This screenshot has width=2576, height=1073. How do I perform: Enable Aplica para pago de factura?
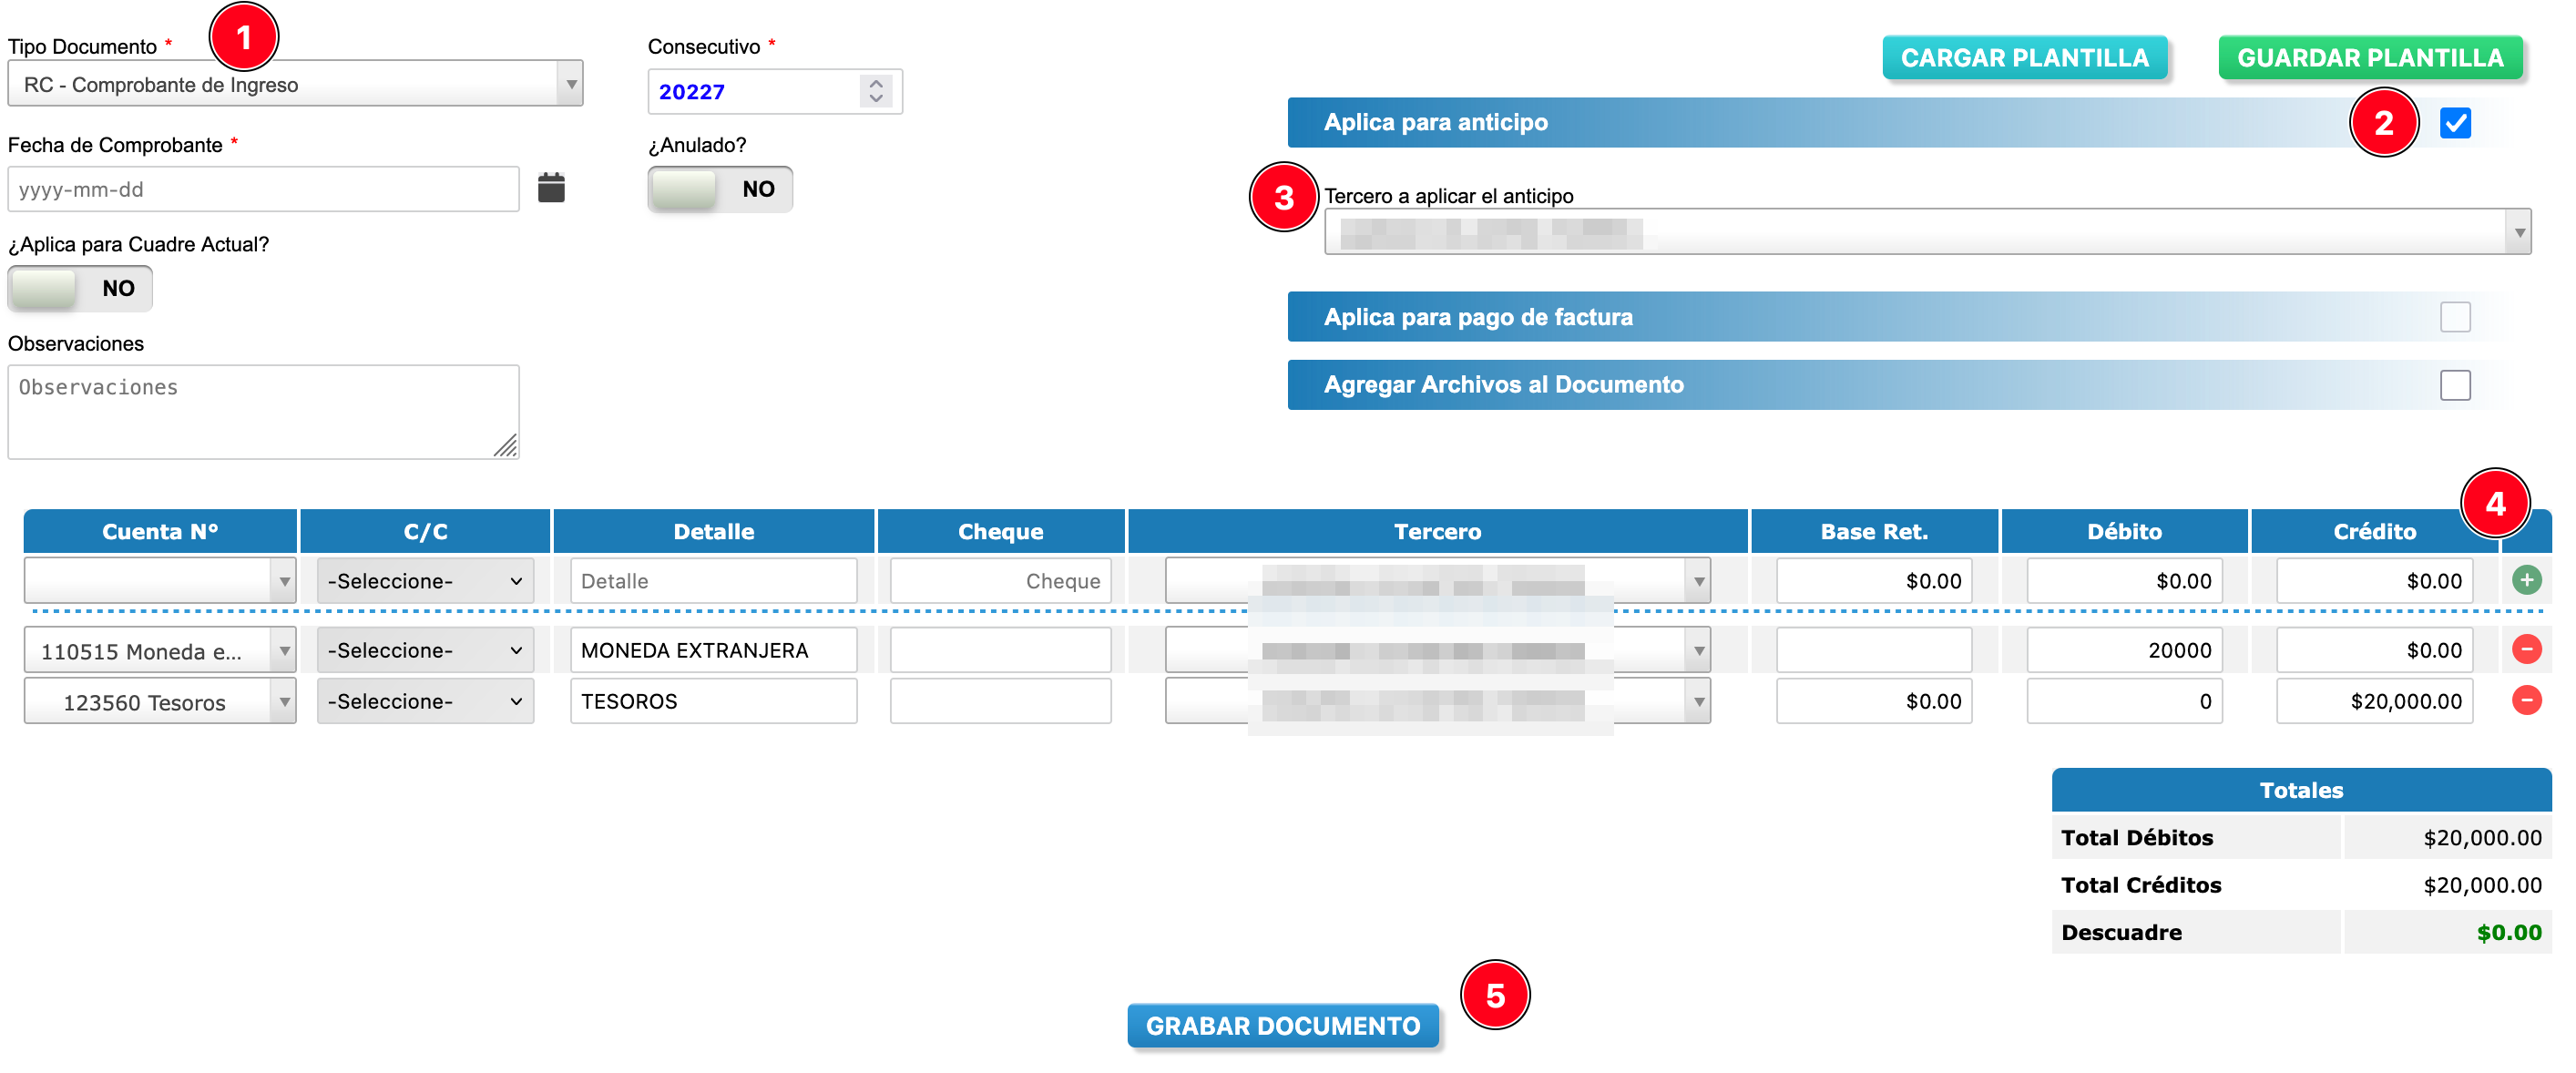2454,316
